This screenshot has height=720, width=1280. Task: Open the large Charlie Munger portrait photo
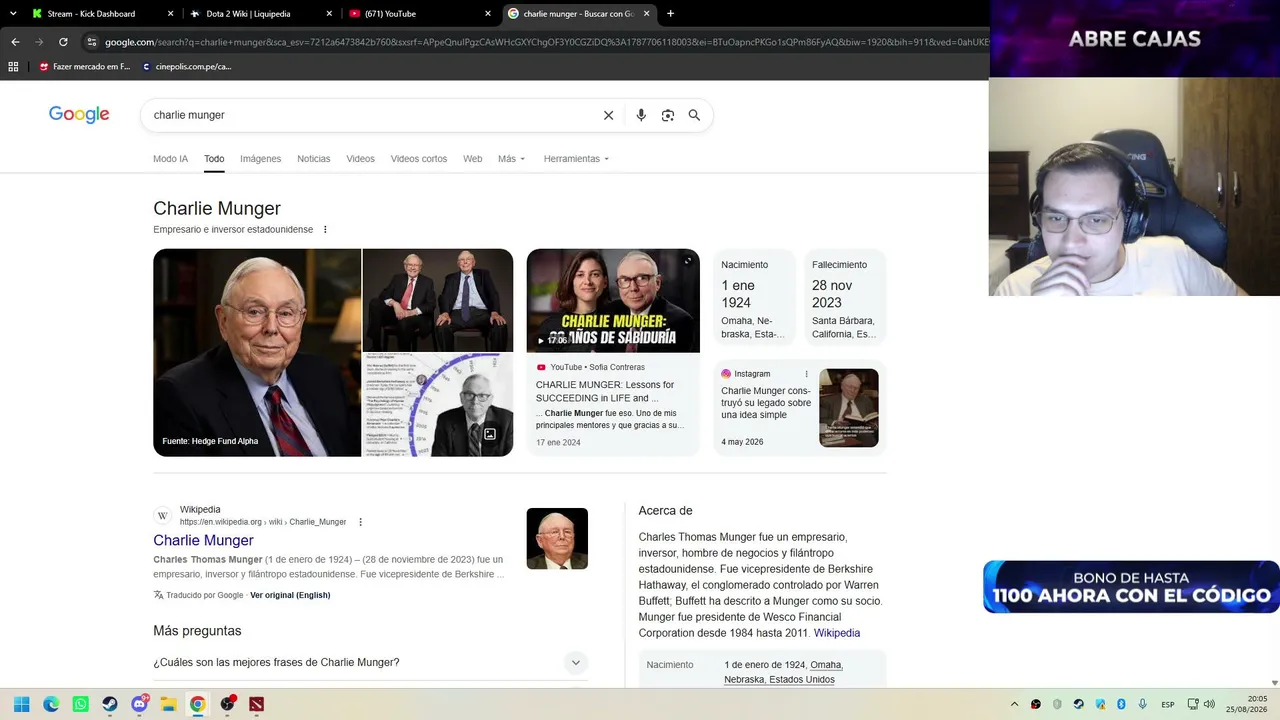257,353
